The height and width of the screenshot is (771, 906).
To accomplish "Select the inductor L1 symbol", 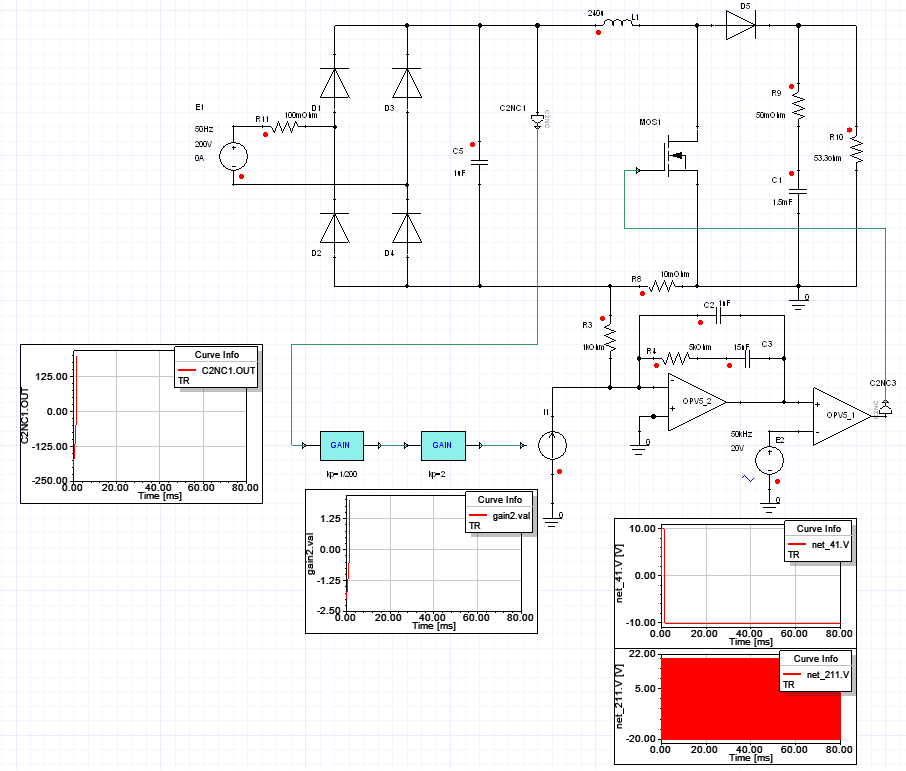I will point(617,23).
